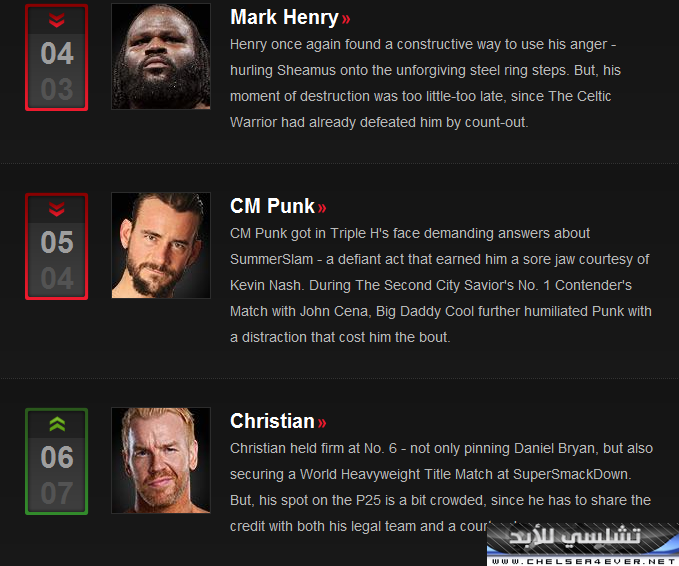Screen dimensions: 679x566
Task: Click the green up arrows above rank 06
Action: (x=57, y=424)
